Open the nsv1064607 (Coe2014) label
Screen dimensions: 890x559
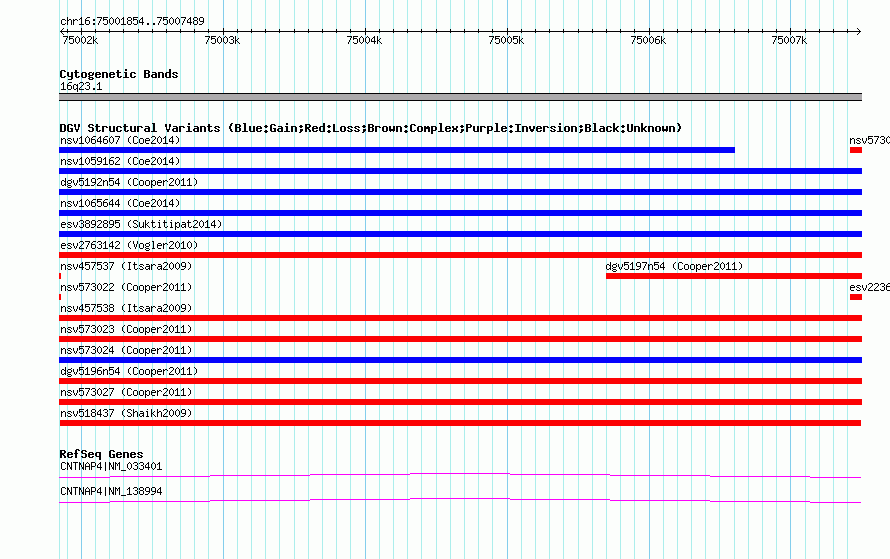pyautogui.click(x=120, y=140)
